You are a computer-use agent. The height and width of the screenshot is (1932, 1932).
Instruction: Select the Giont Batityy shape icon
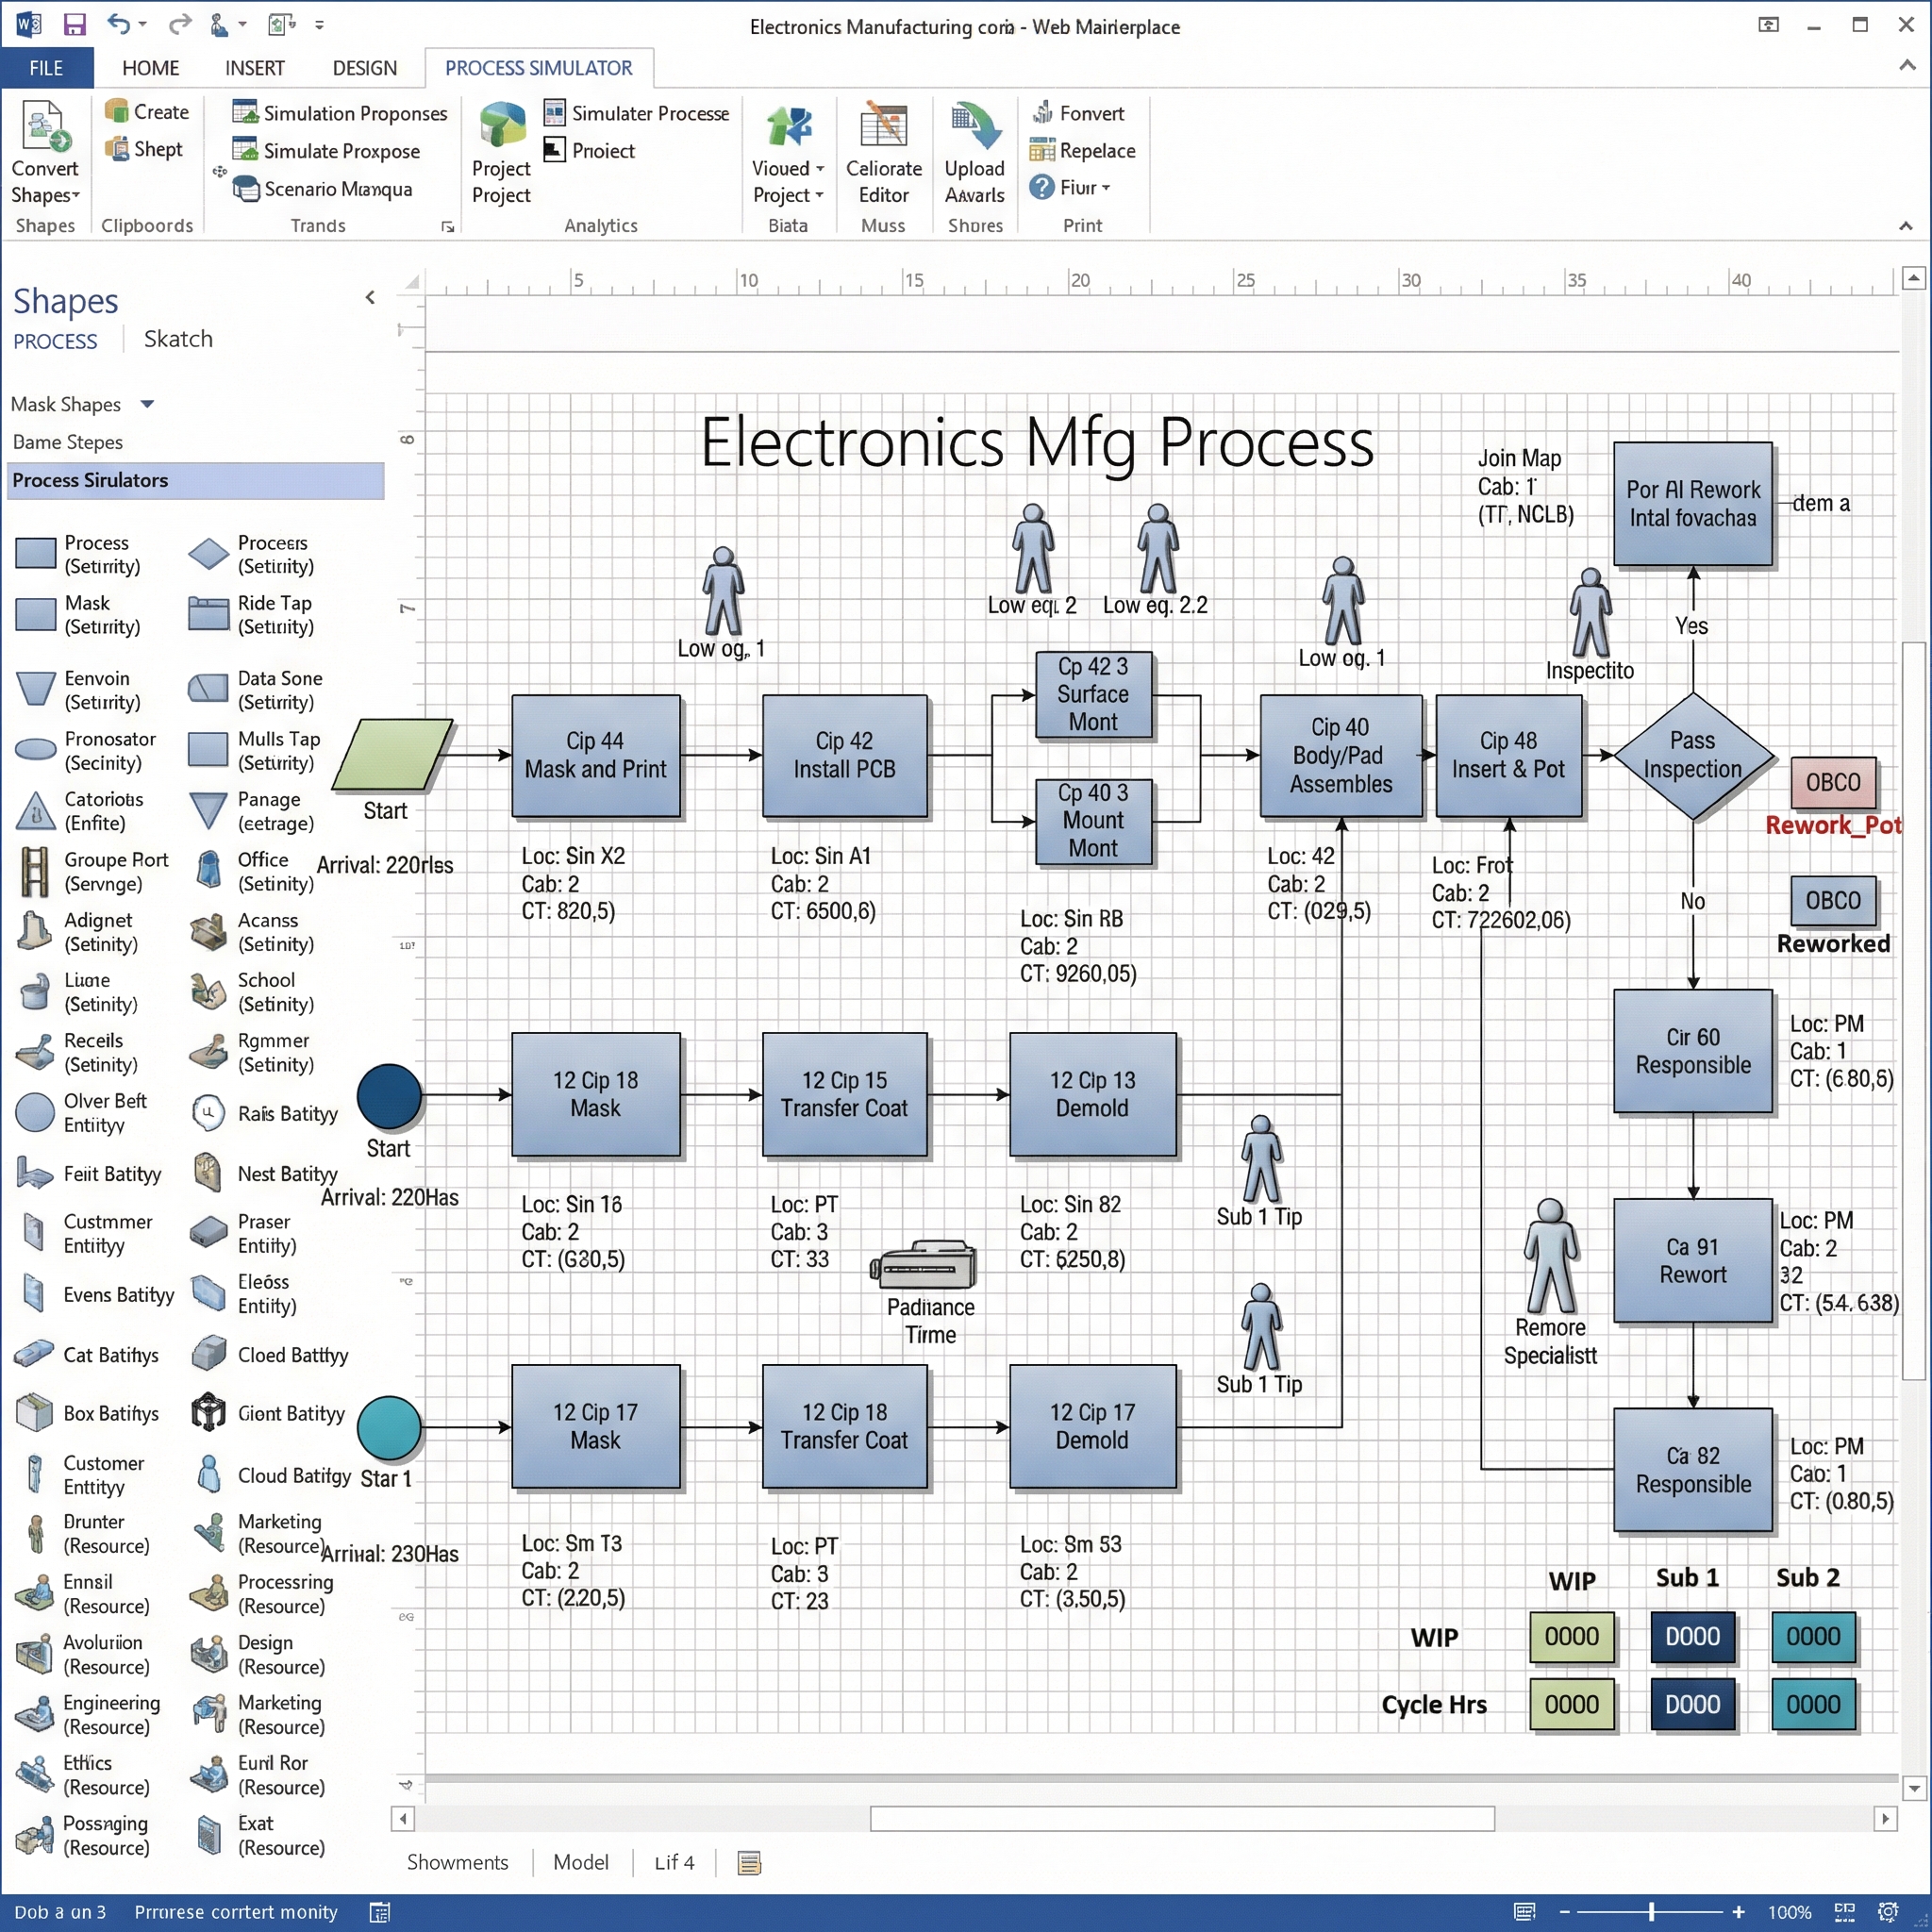[x=208, y=1413]
